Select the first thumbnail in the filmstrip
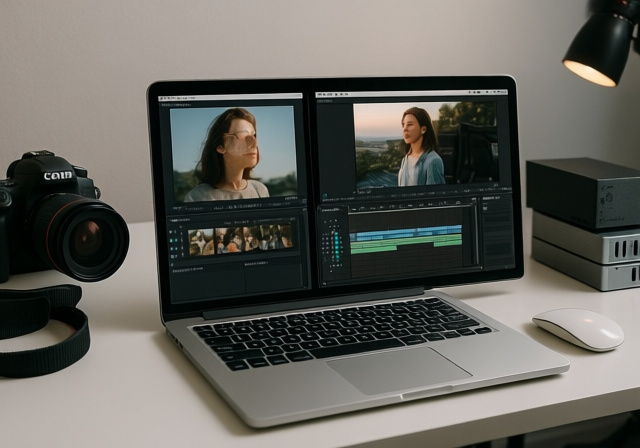The width and height of the screenshot is (640, 448). click(201, 242)
